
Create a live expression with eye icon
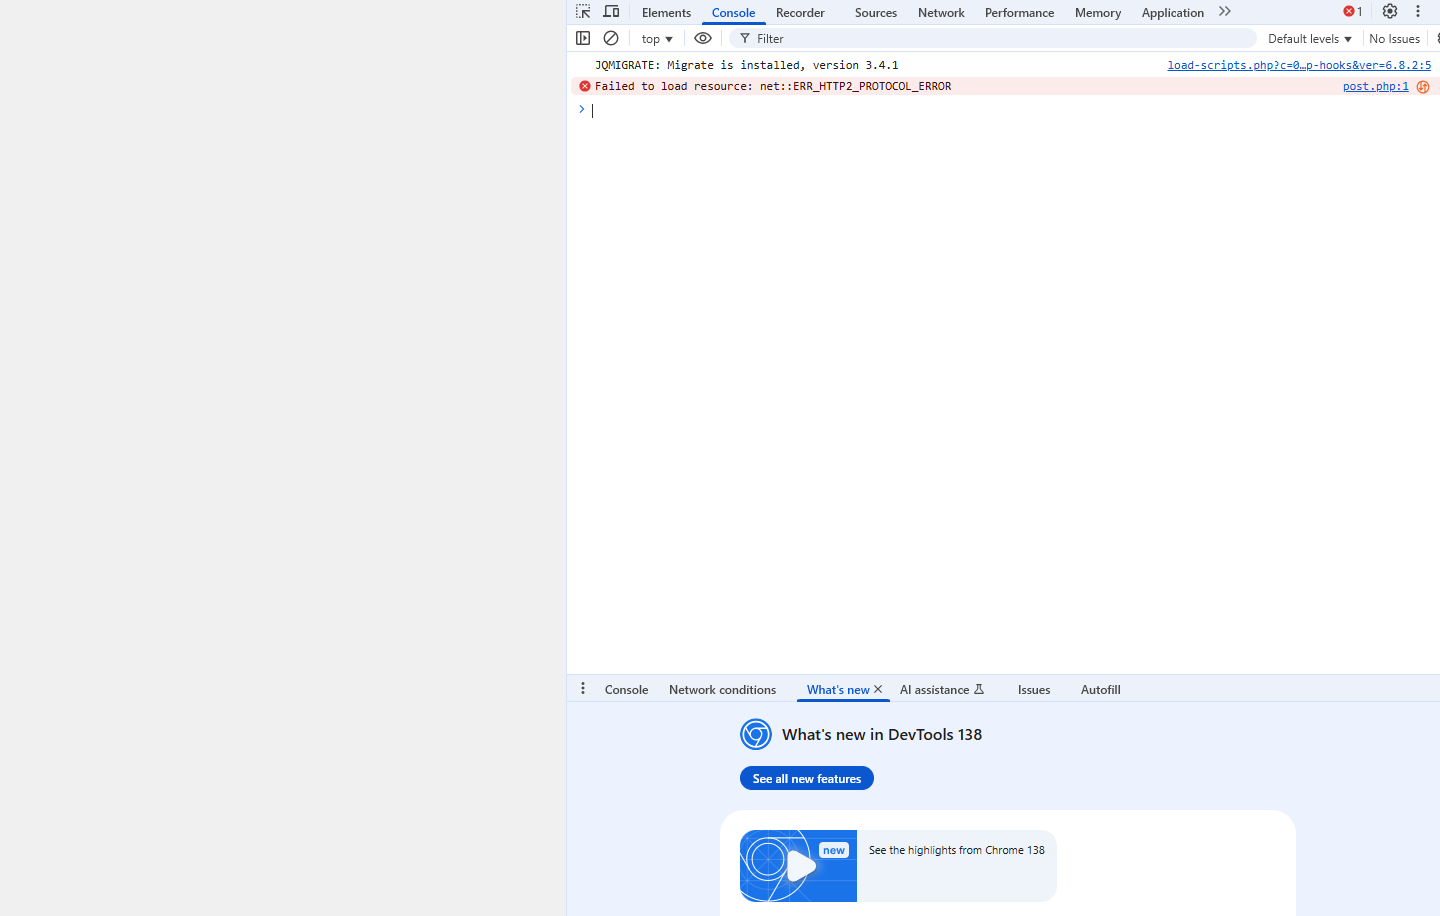tap(703, 38)
